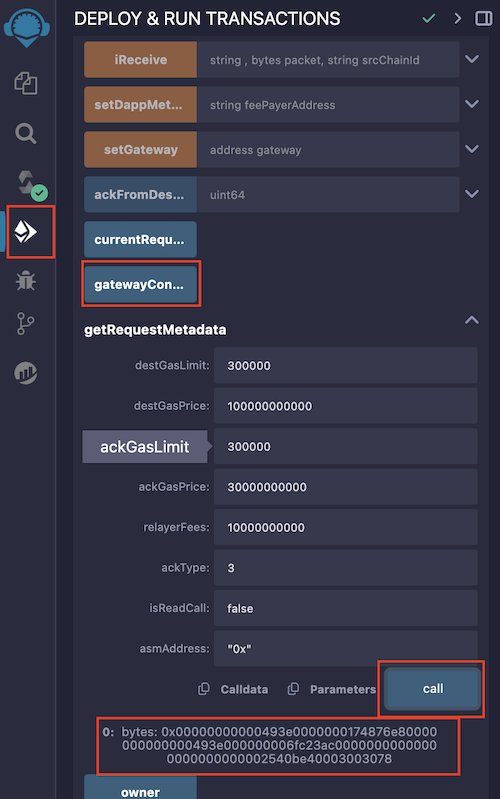This screenshot has height=799, width=500.
Task: Click the Parameters label
Action: (343, 689)
